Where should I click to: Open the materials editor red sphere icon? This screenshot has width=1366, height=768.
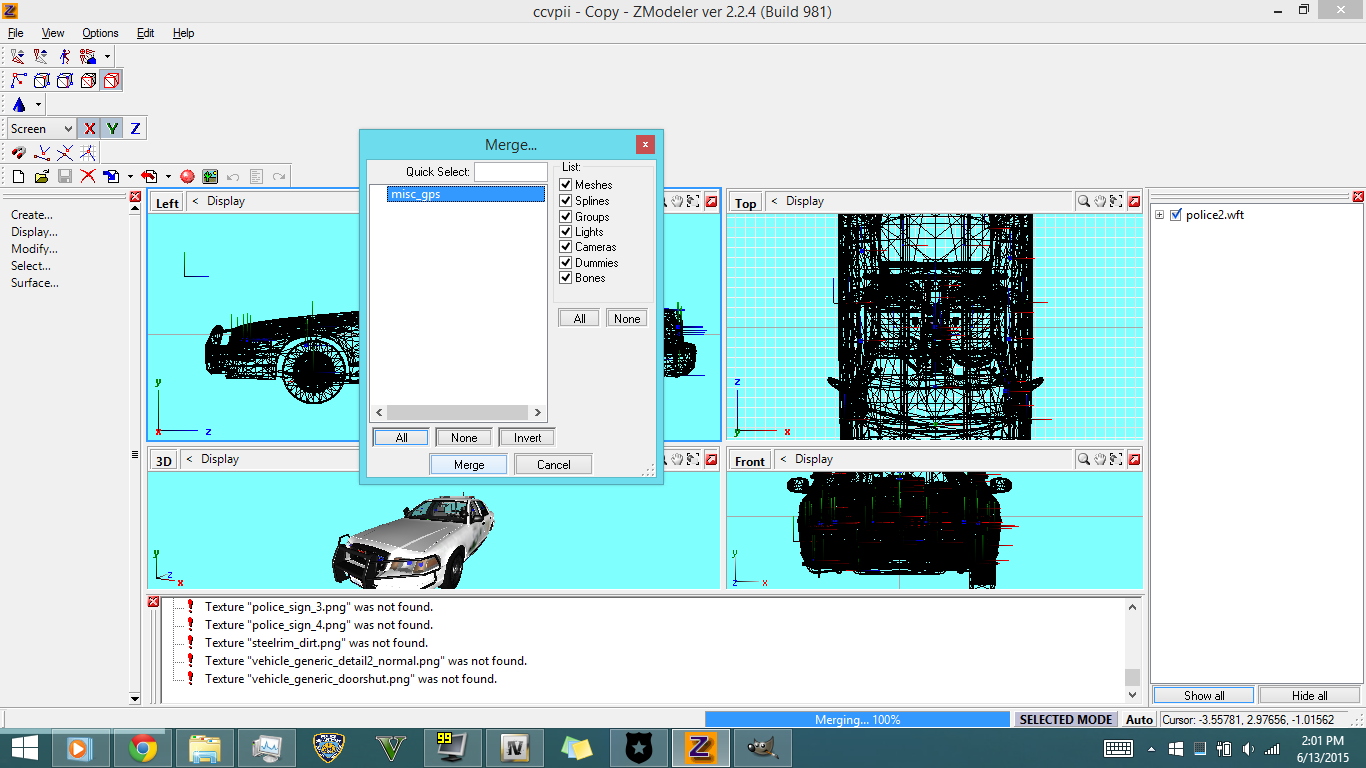[x=187, y=177]
